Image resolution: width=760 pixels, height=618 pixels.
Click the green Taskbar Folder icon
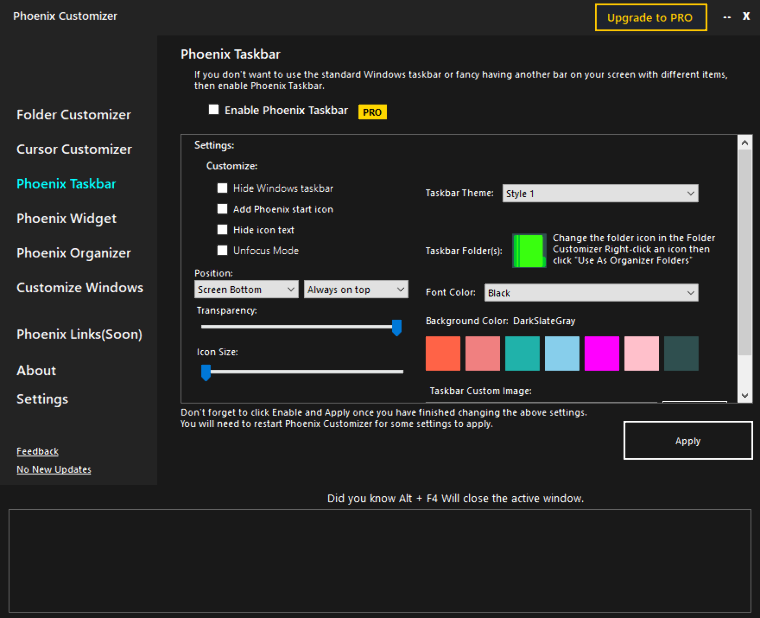529,250
